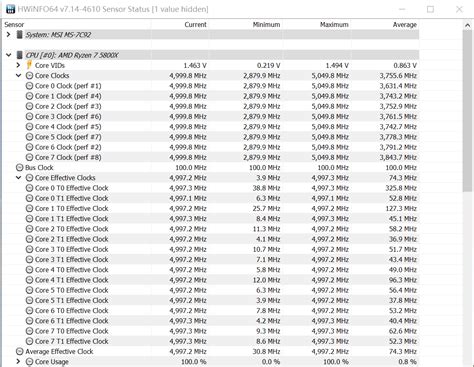Collapse the Core Effective Clocks group
474x367 pixels.
(18, 178)
